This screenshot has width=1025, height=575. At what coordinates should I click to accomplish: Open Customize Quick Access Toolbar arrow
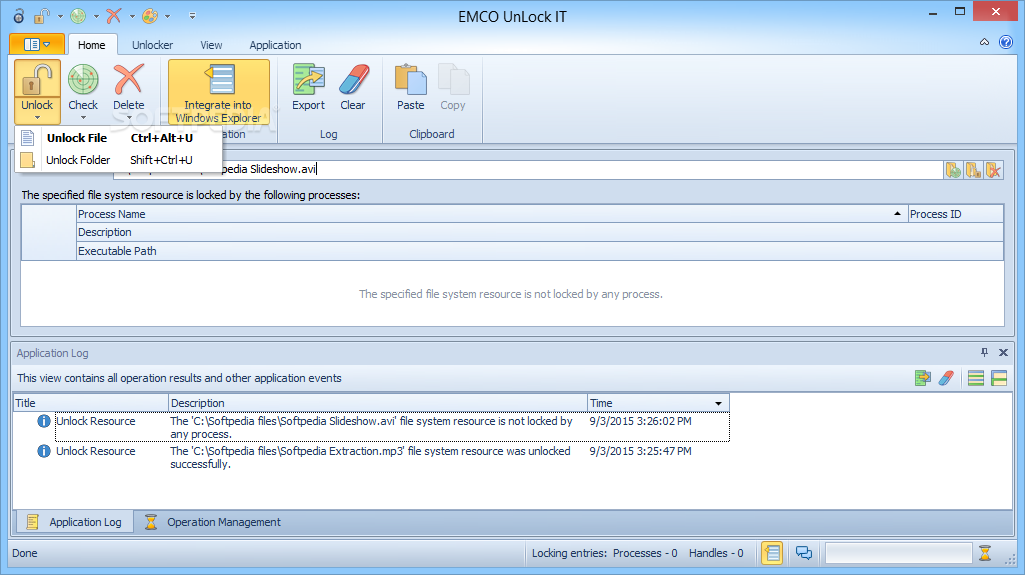tap(192, 16)
